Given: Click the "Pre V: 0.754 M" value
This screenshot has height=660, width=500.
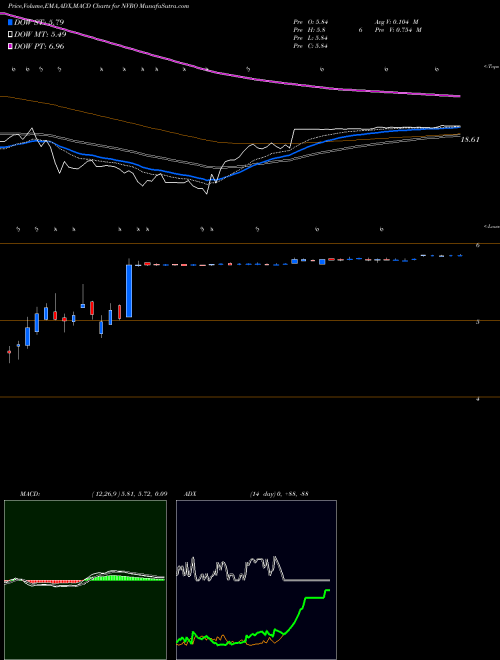Looking at the screenshot, I should pyautogui.click(x=397, y=30).
